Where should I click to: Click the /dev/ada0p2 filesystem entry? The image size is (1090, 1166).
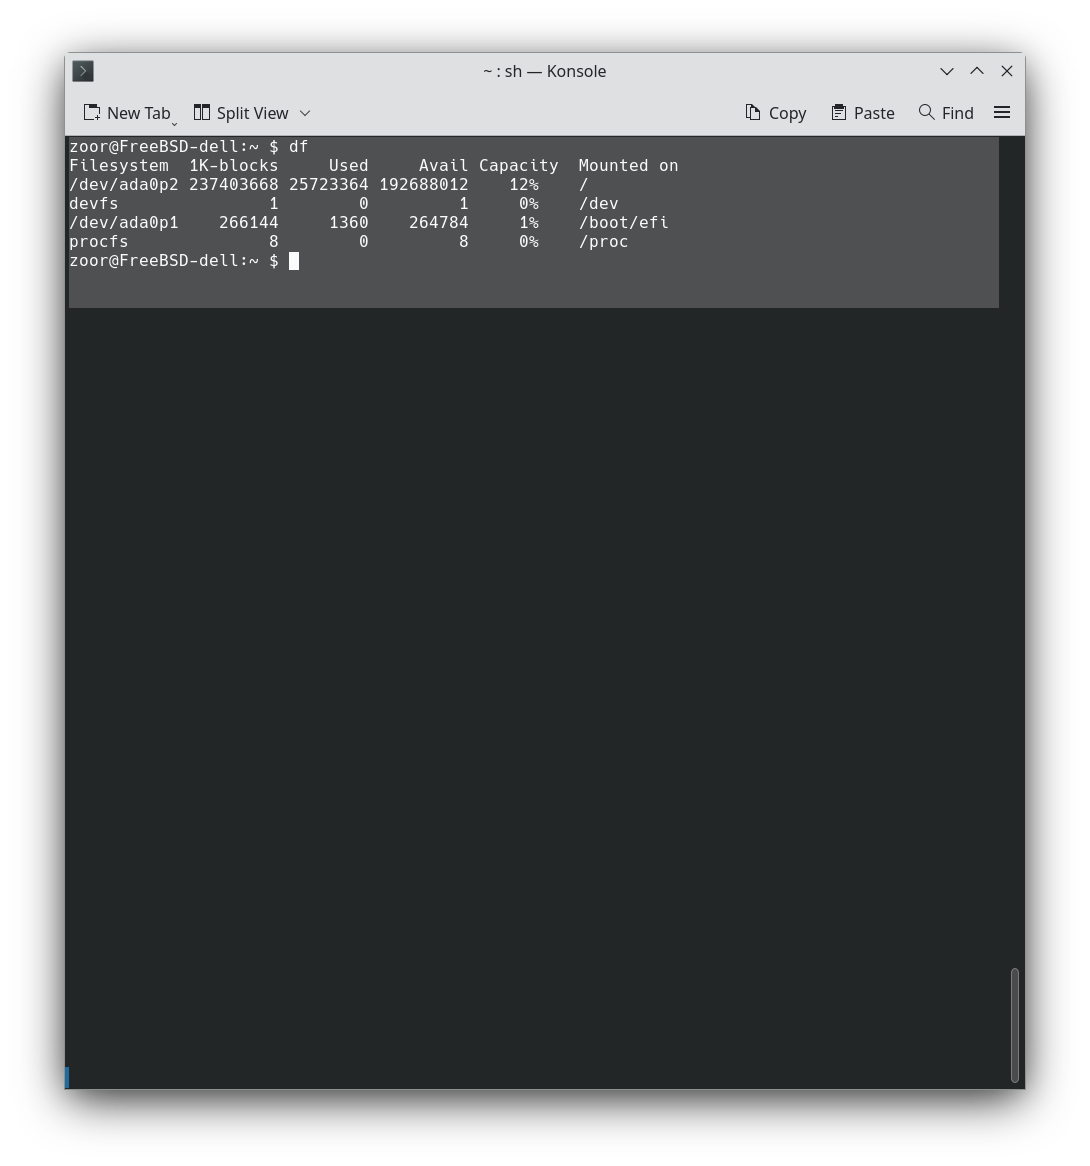123,185
